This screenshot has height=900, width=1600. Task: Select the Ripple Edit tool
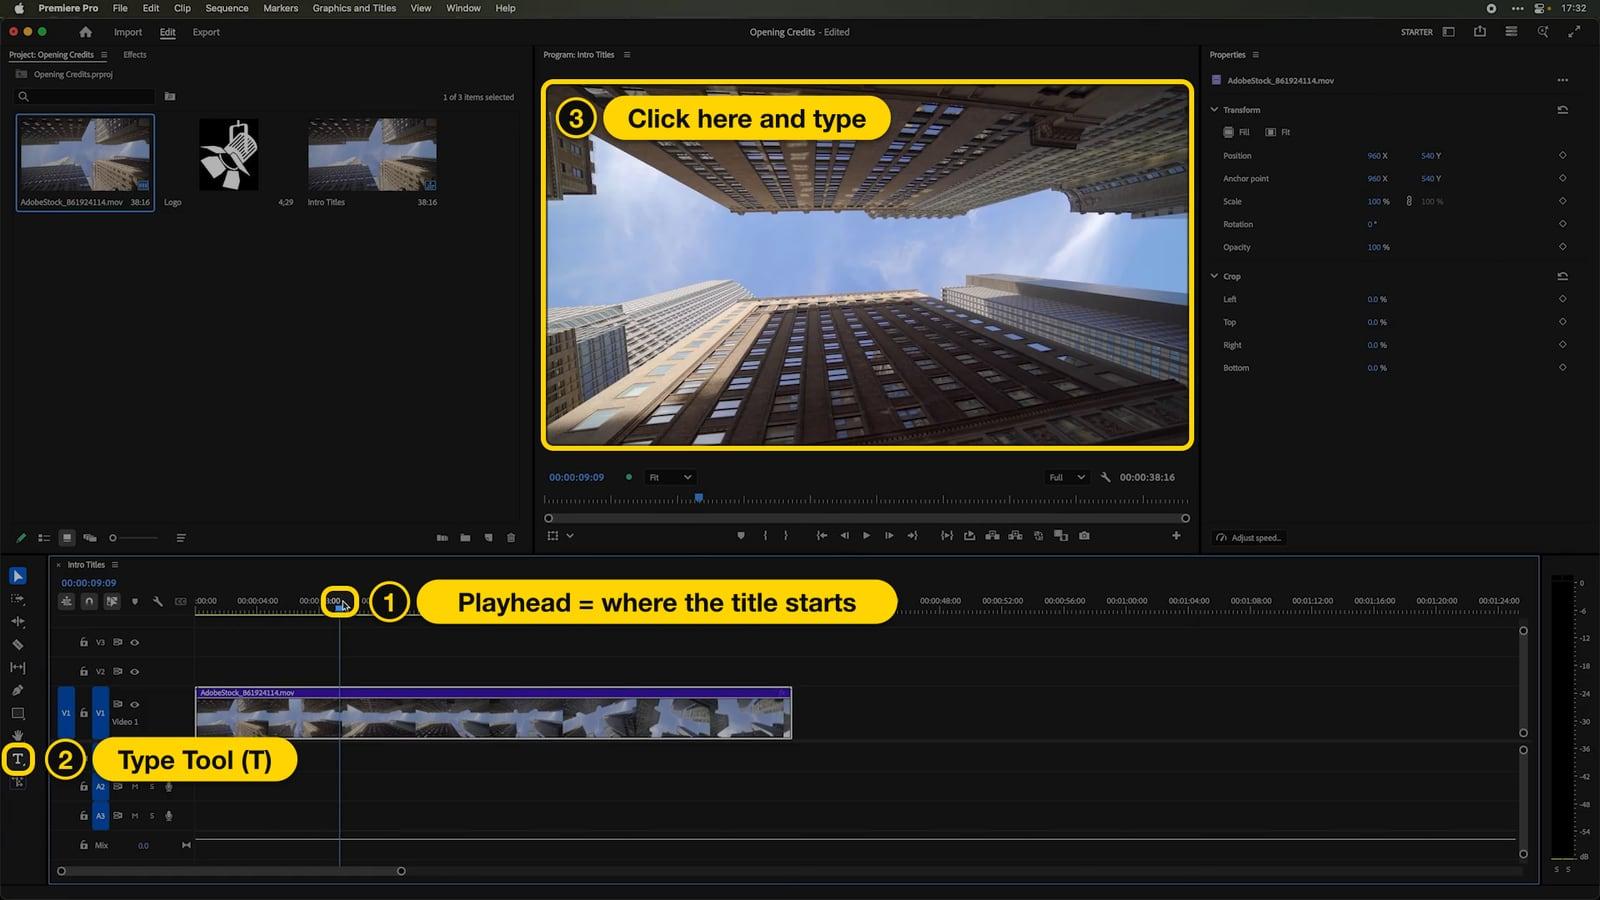click(18, 622)
